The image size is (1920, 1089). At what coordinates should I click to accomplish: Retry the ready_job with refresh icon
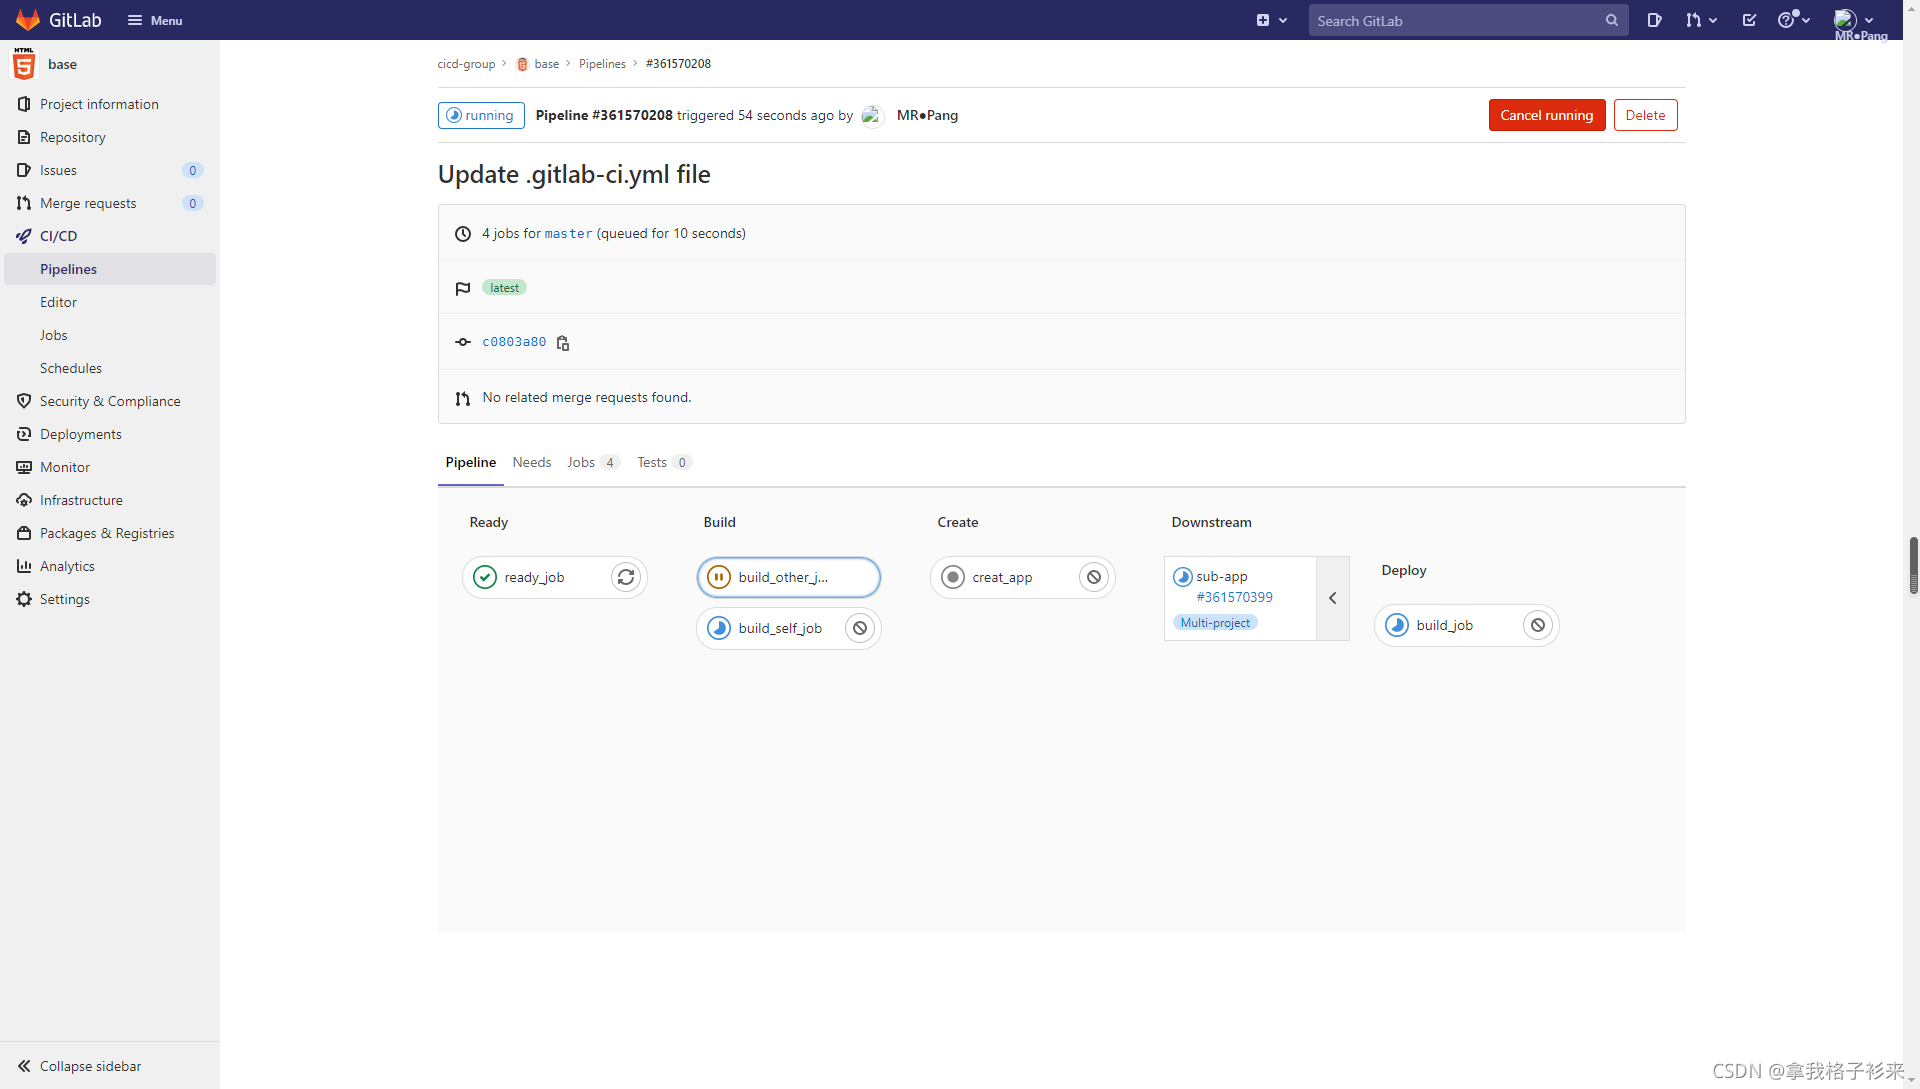coord(626,577)
